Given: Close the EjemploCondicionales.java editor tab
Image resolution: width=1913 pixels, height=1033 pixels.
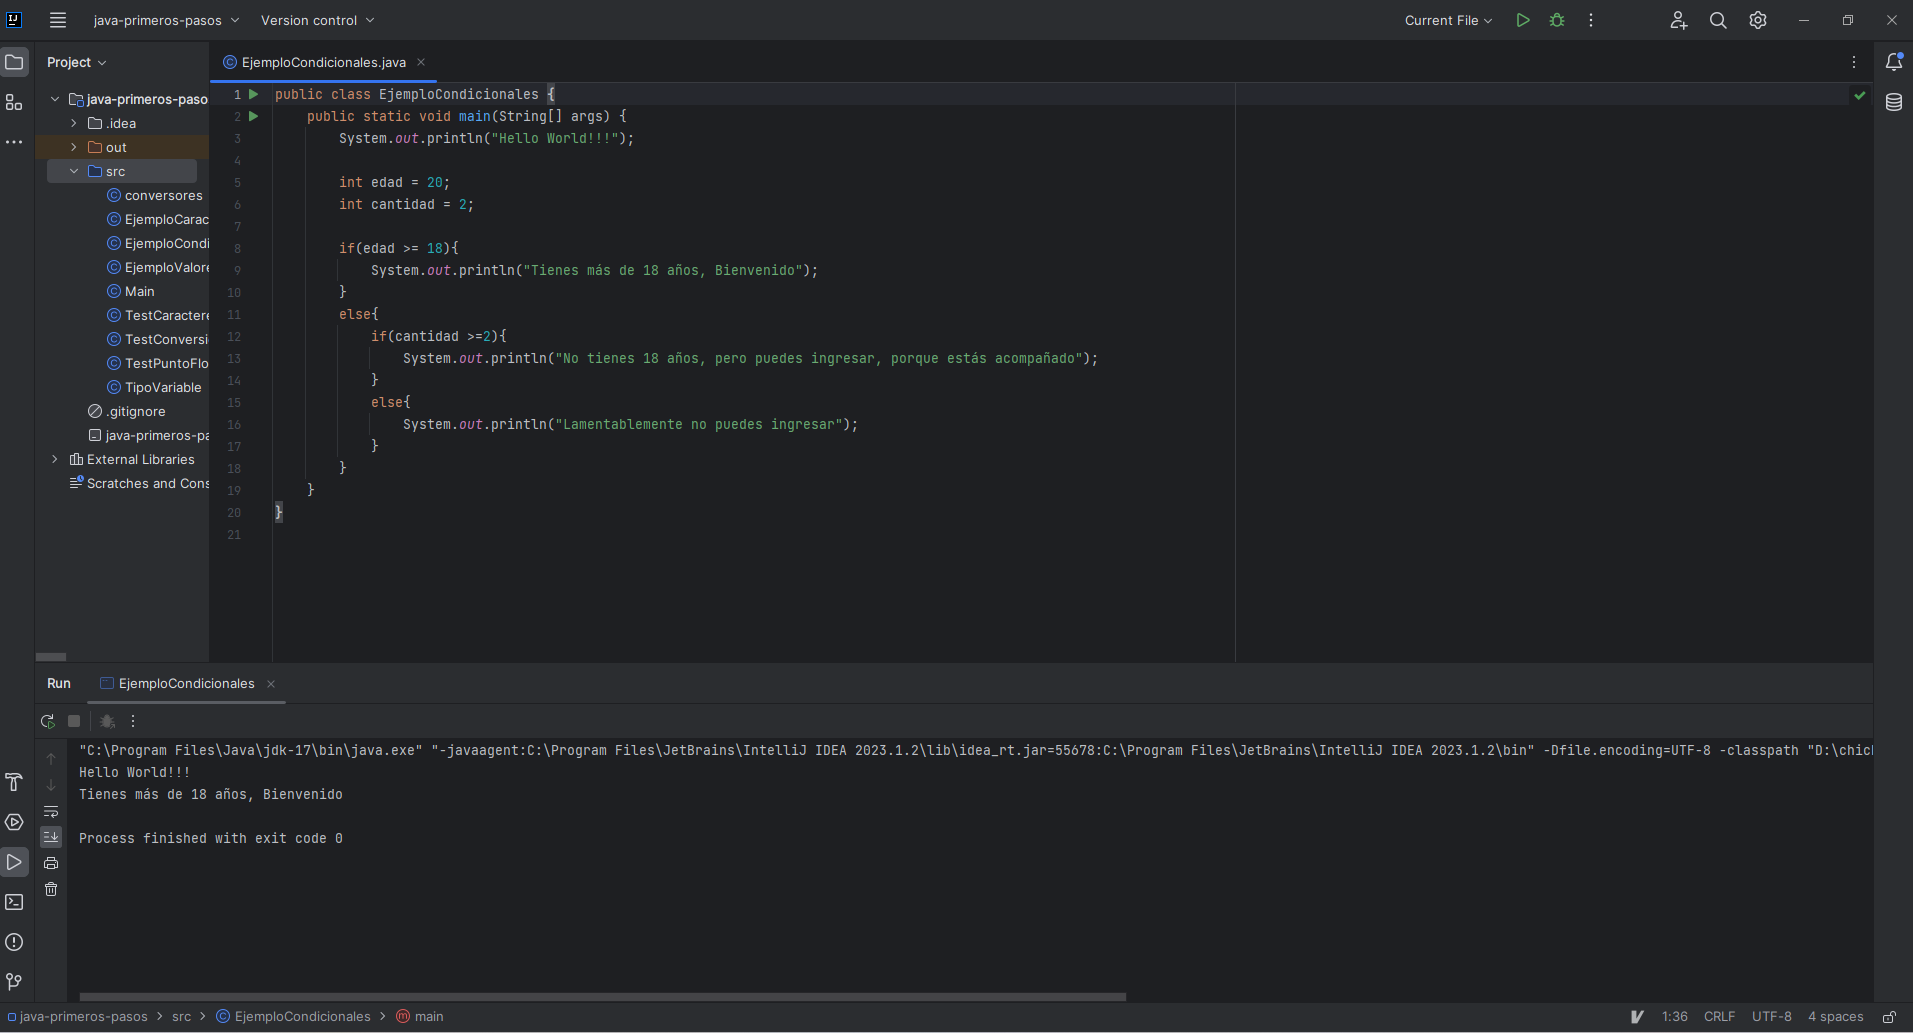Looking at the screenshot, I should point(421,62).
